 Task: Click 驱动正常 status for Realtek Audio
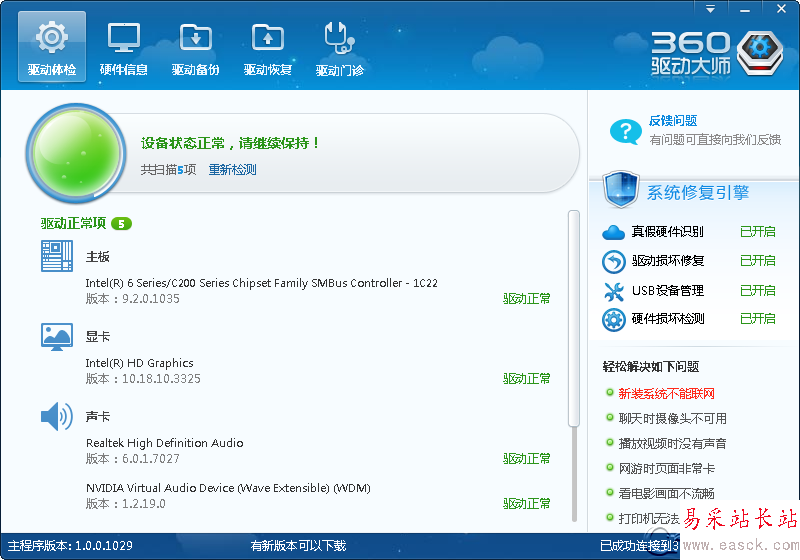point(527,459)
